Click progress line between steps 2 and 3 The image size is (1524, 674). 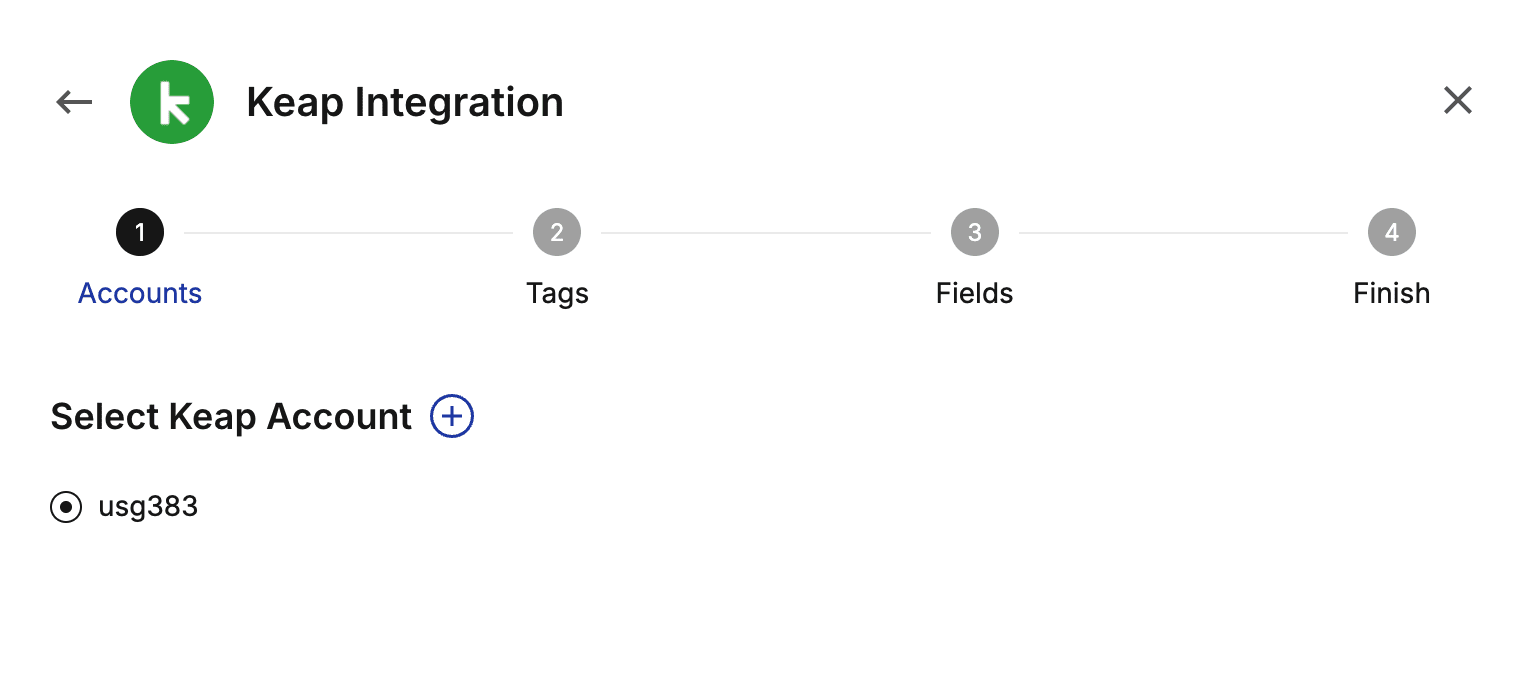click(766, 233)
